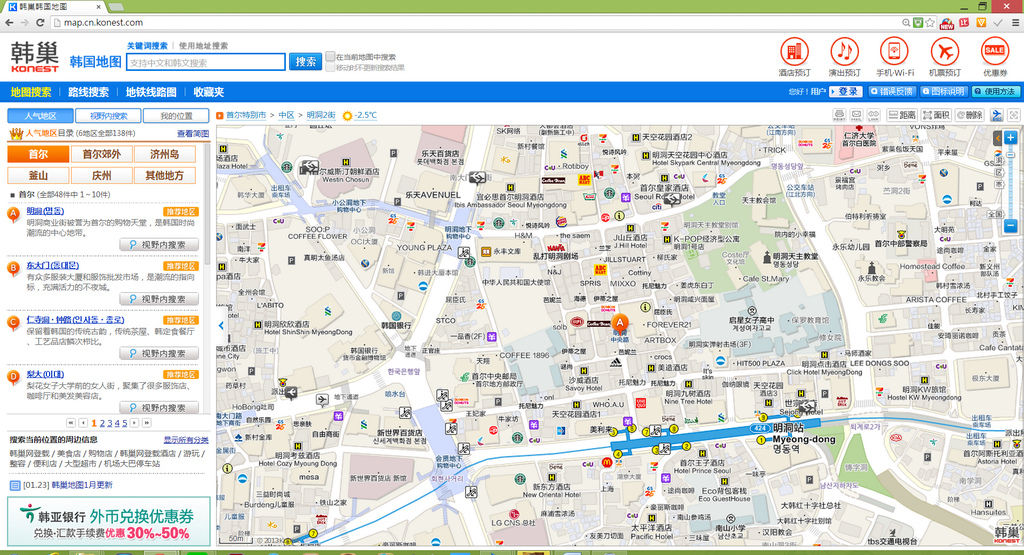Viewport: 1024px width, 555px height.
Task: Click the map zoom level slider track
Action: click(x=1010, y=182)
